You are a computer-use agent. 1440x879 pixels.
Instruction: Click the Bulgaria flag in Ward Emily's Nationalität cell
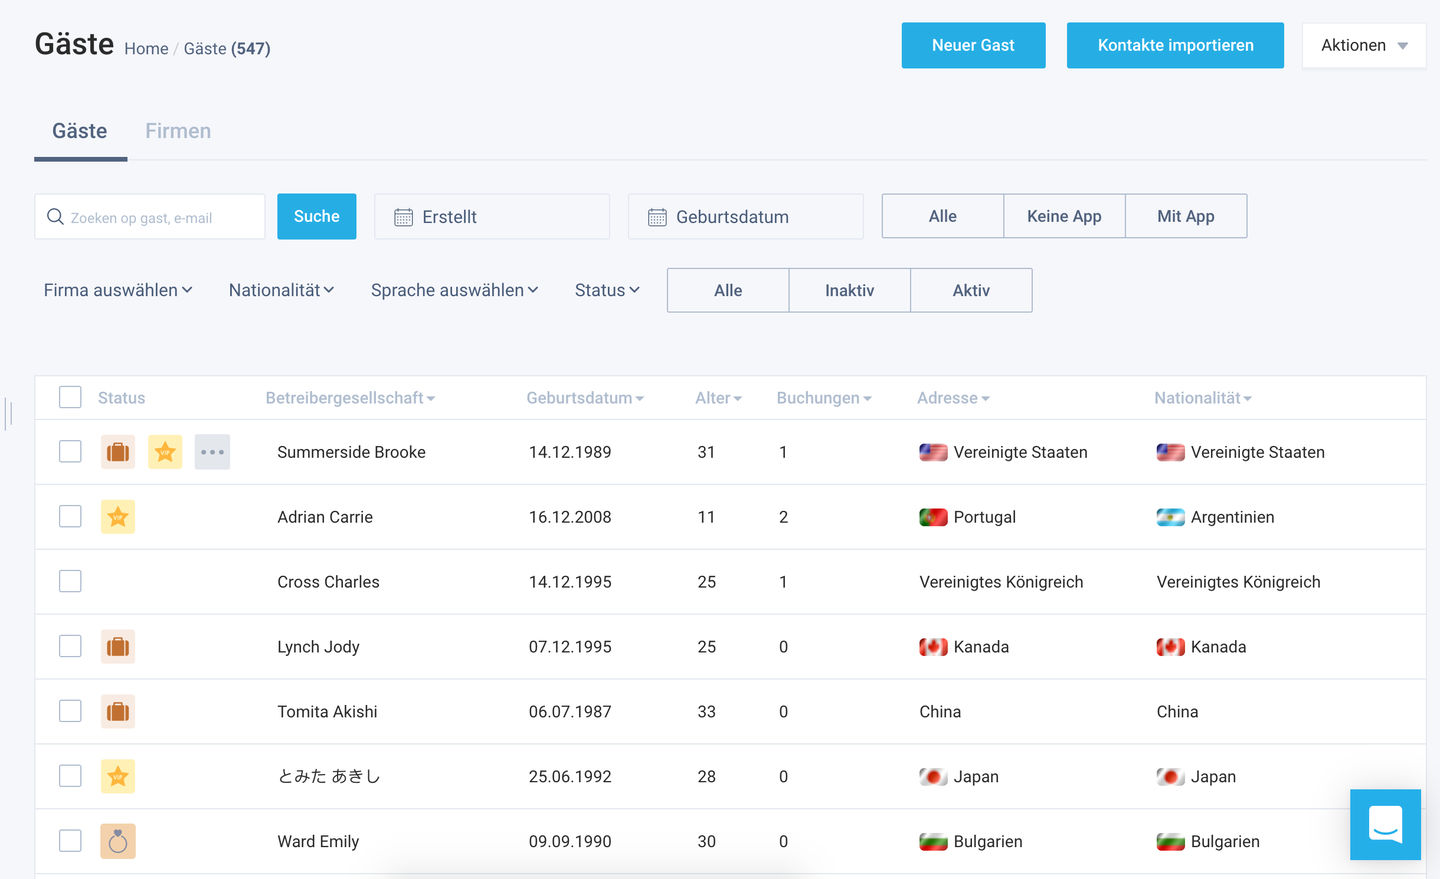(x=1170, y=842)
